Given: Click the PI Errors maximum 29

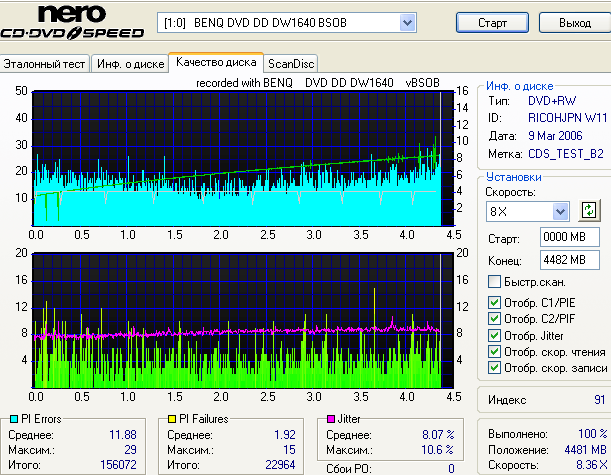Looking at the screenshot, I should click(x=131, y=450).
